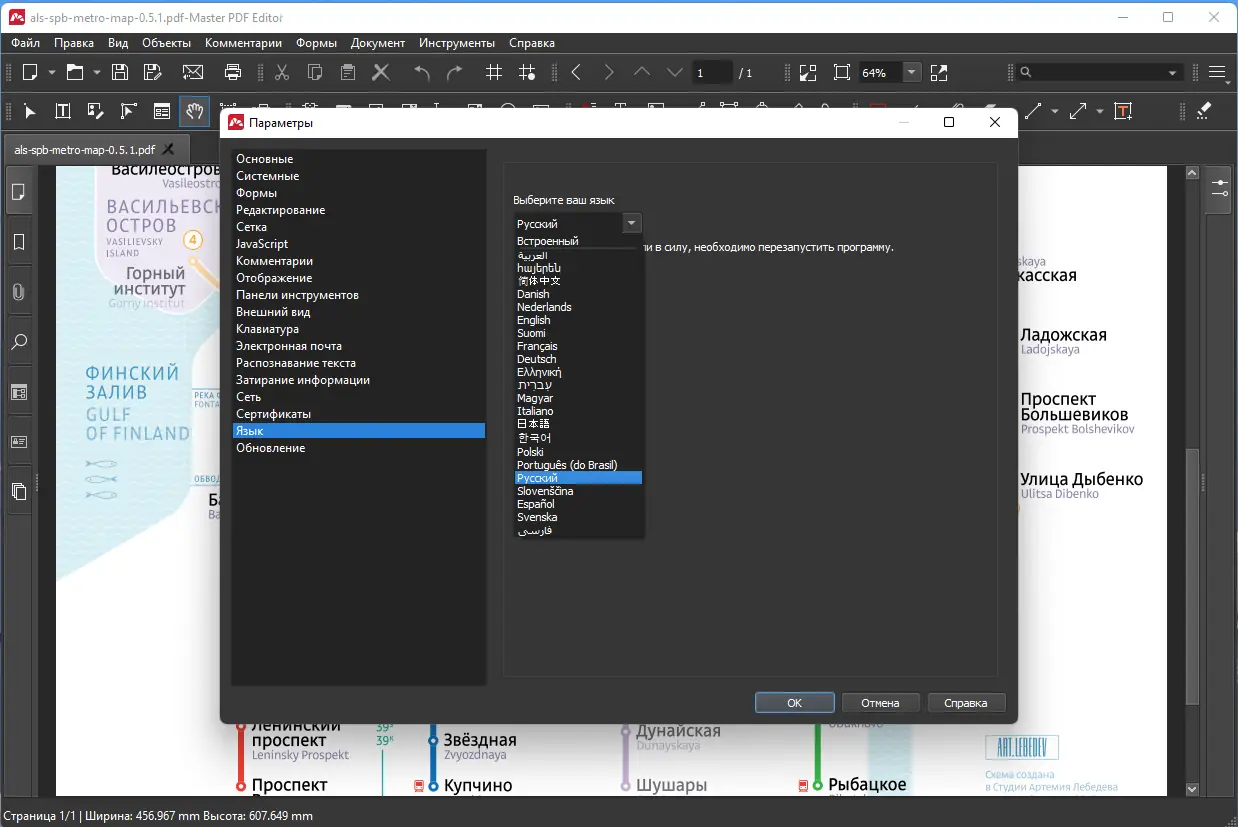Activate the Hand tool

(x=194, y=111)
